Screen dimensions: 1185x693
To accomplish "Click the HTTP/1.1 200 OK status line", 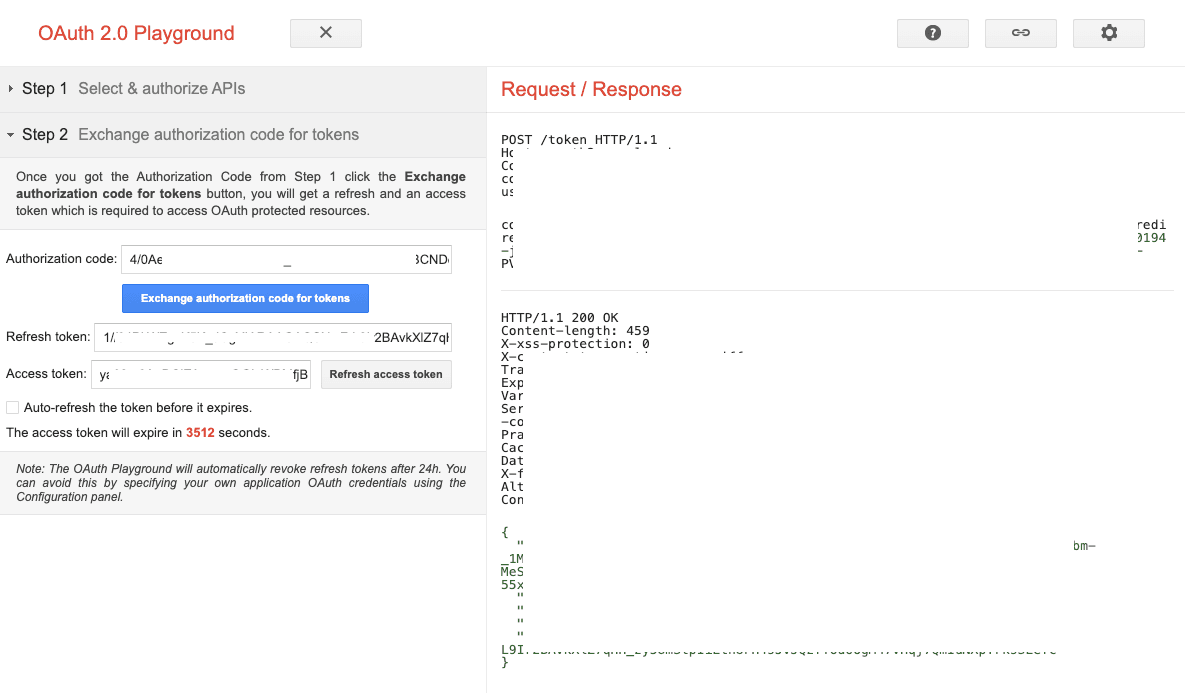I will pyautogui.click(x=559, y=318).
